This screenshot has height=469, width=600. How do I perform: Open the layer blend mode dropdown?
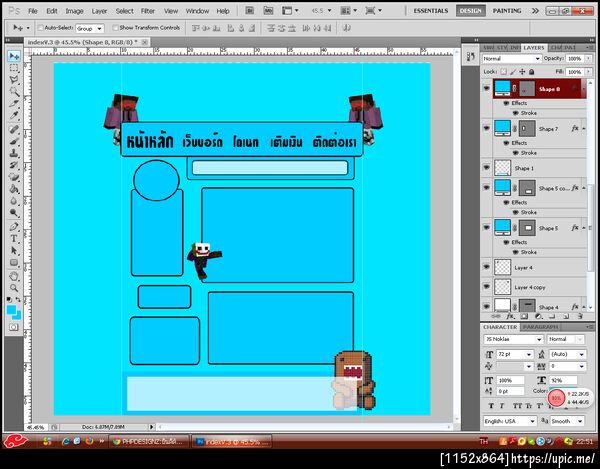[511, 59]
